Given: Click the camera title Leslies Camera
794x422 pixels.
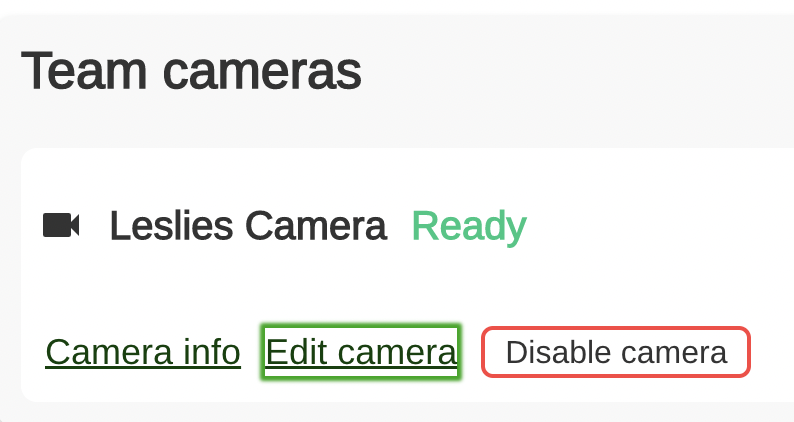Looking at the screenshot, I should [248, 226].
